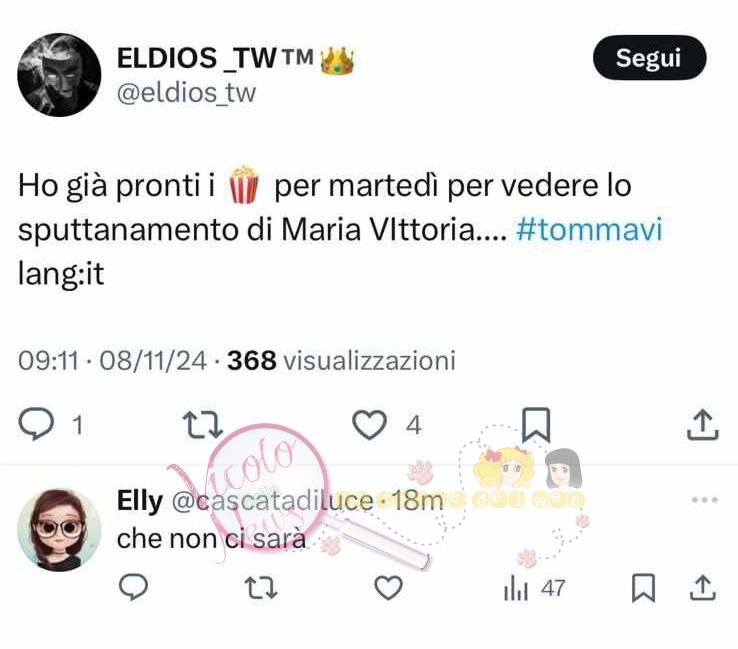The height and width of the screenshot is (649, 738).
Task: Bookmark the main tweet
Action: 536,425
